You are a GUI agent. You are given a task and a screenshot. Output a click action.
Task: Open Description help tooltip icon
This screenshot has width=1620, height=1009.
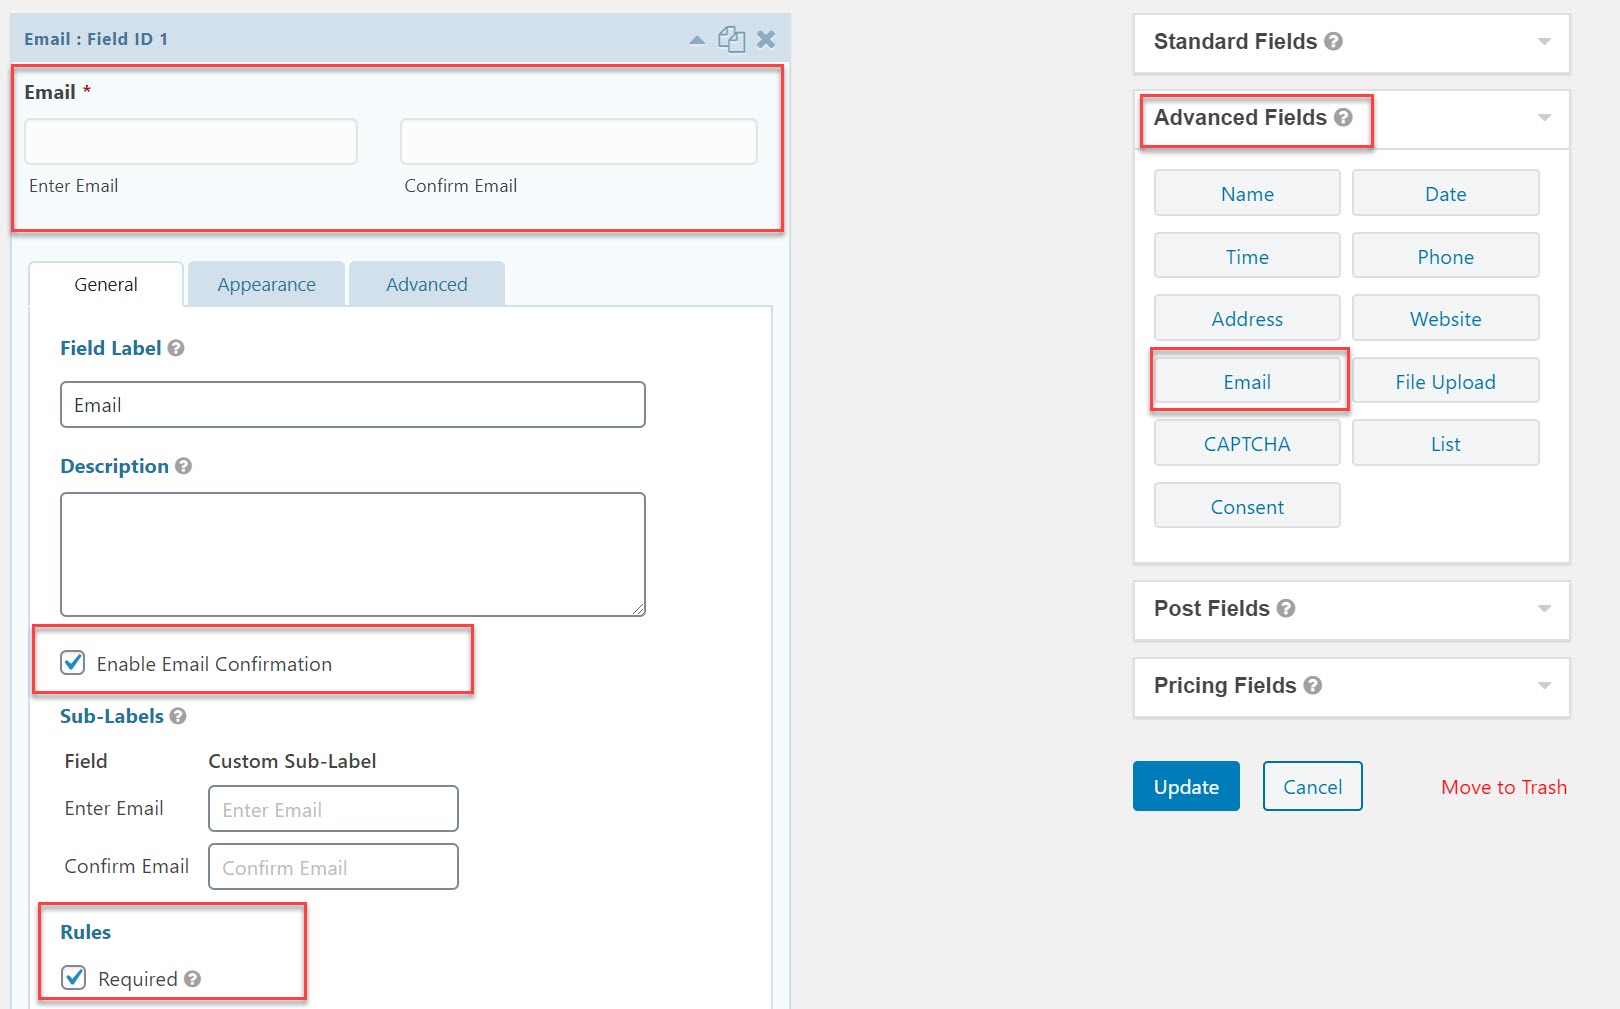(x=183, y=466)
